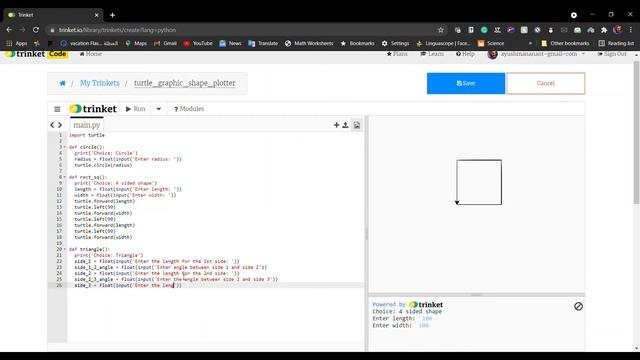Open the Modules help
640x360 pixels.
(x=189, y=109)
